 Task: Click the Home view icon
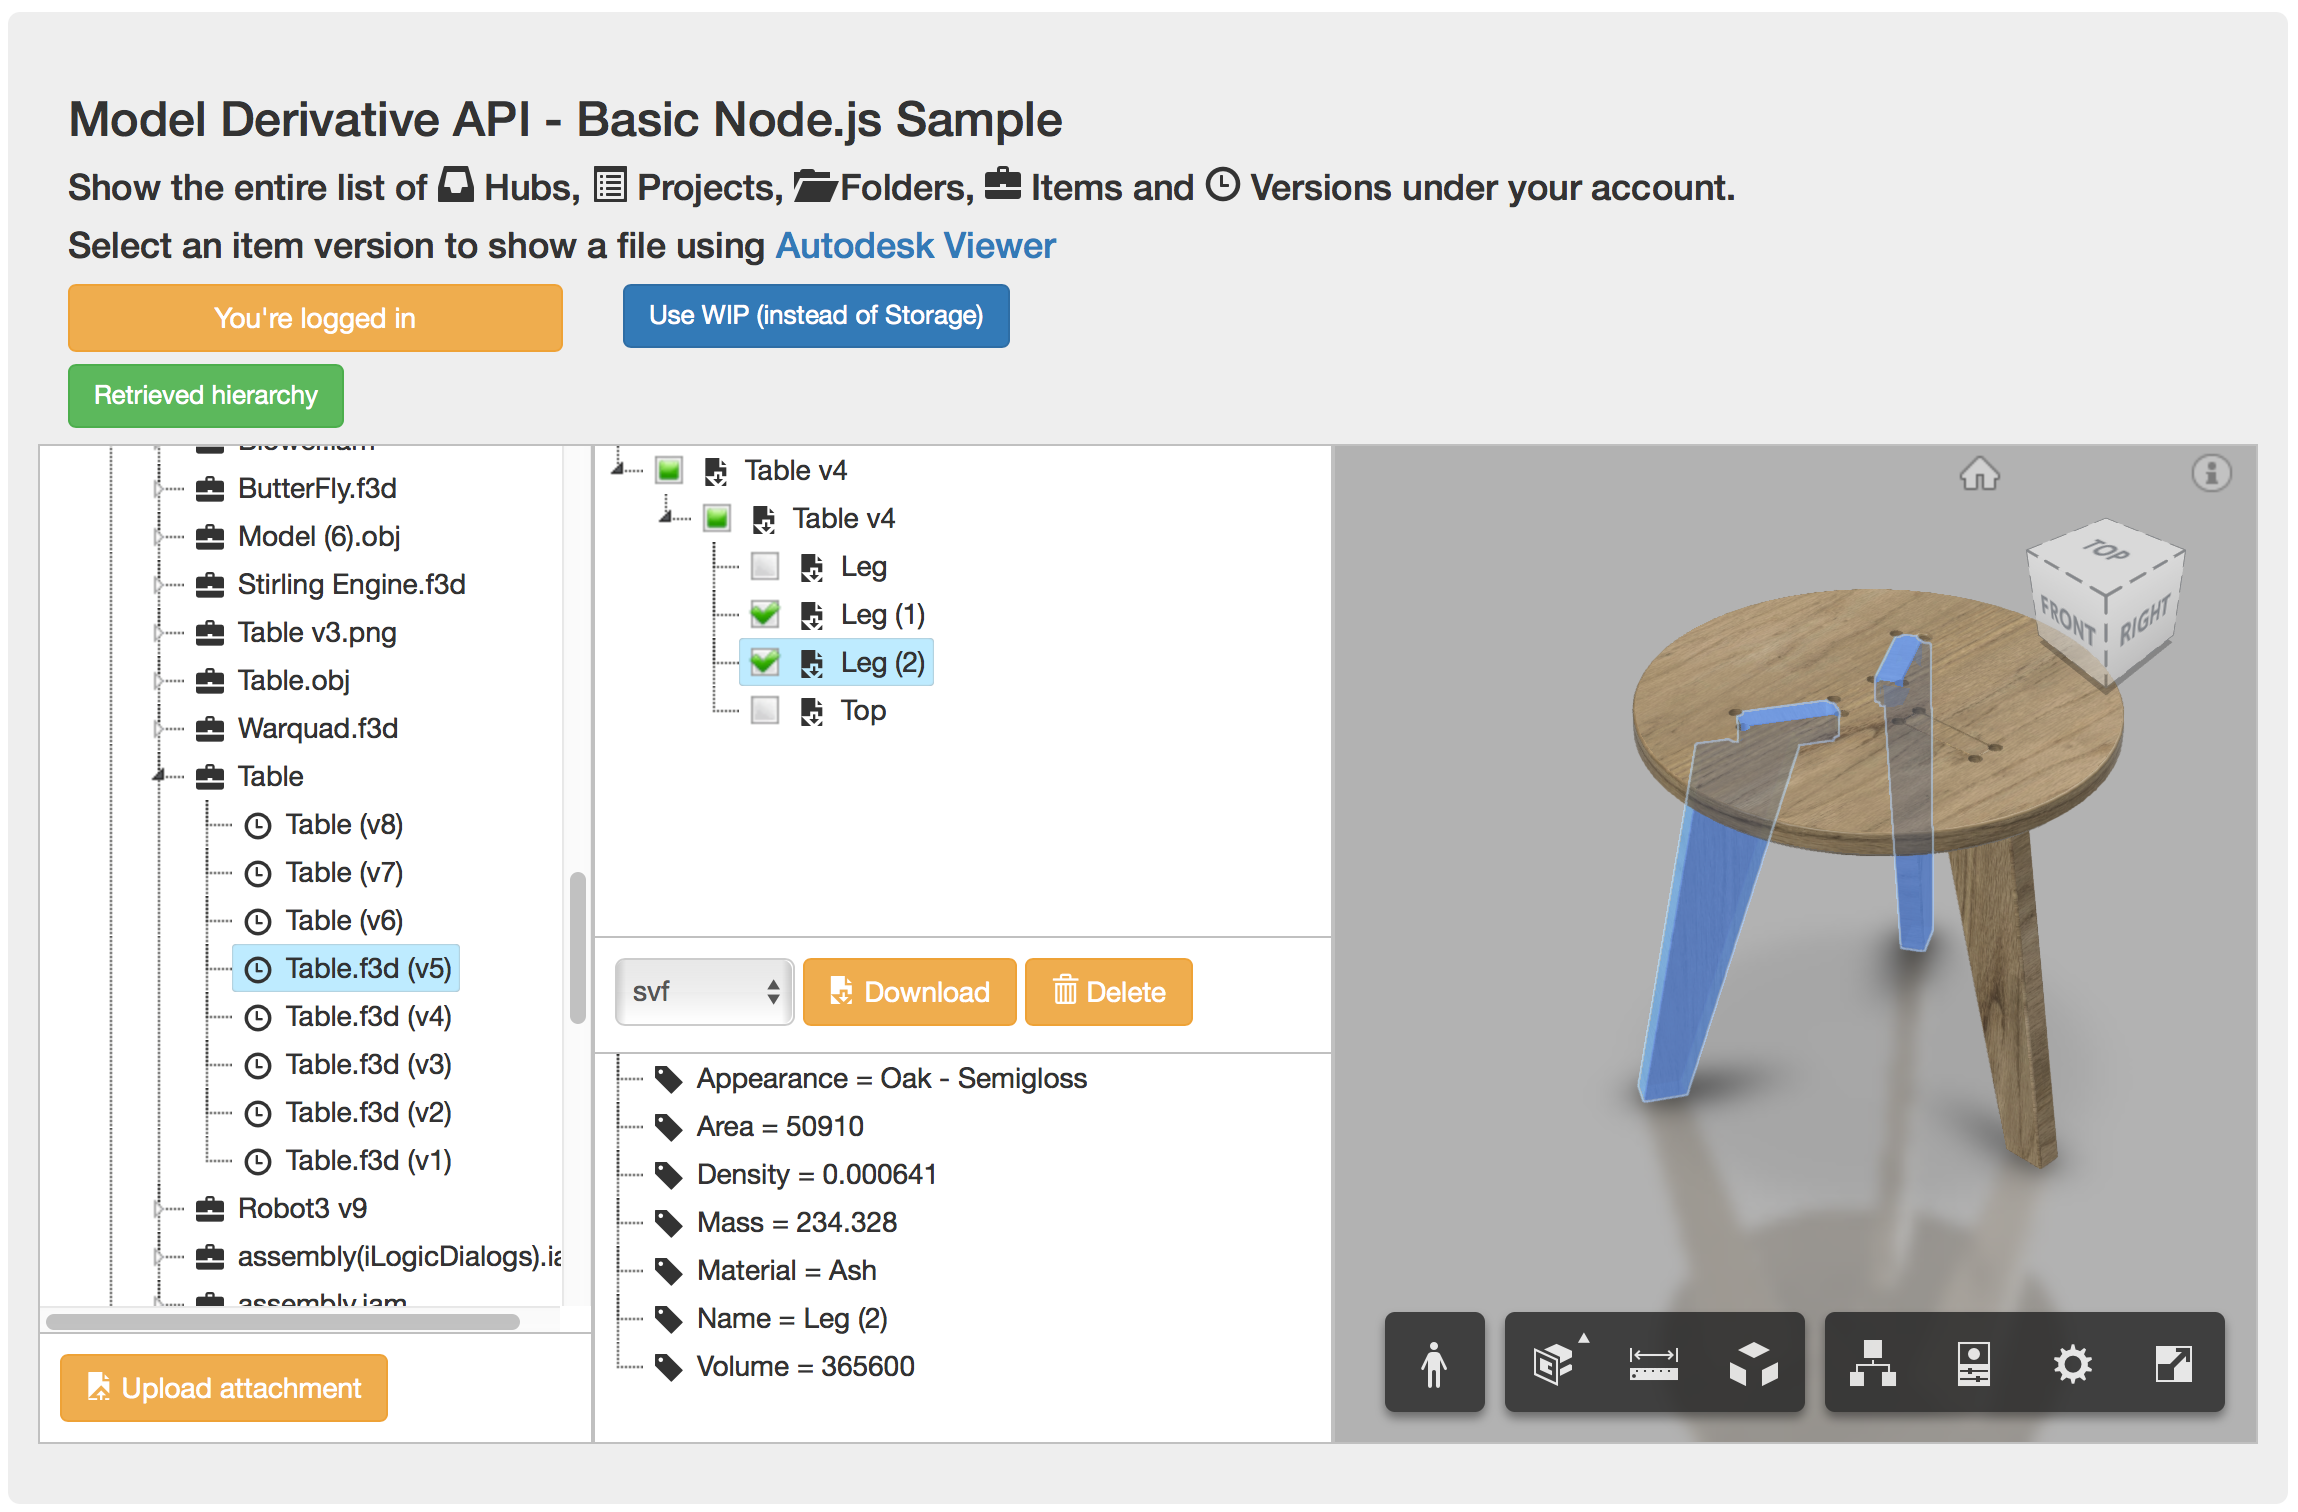1979,474
